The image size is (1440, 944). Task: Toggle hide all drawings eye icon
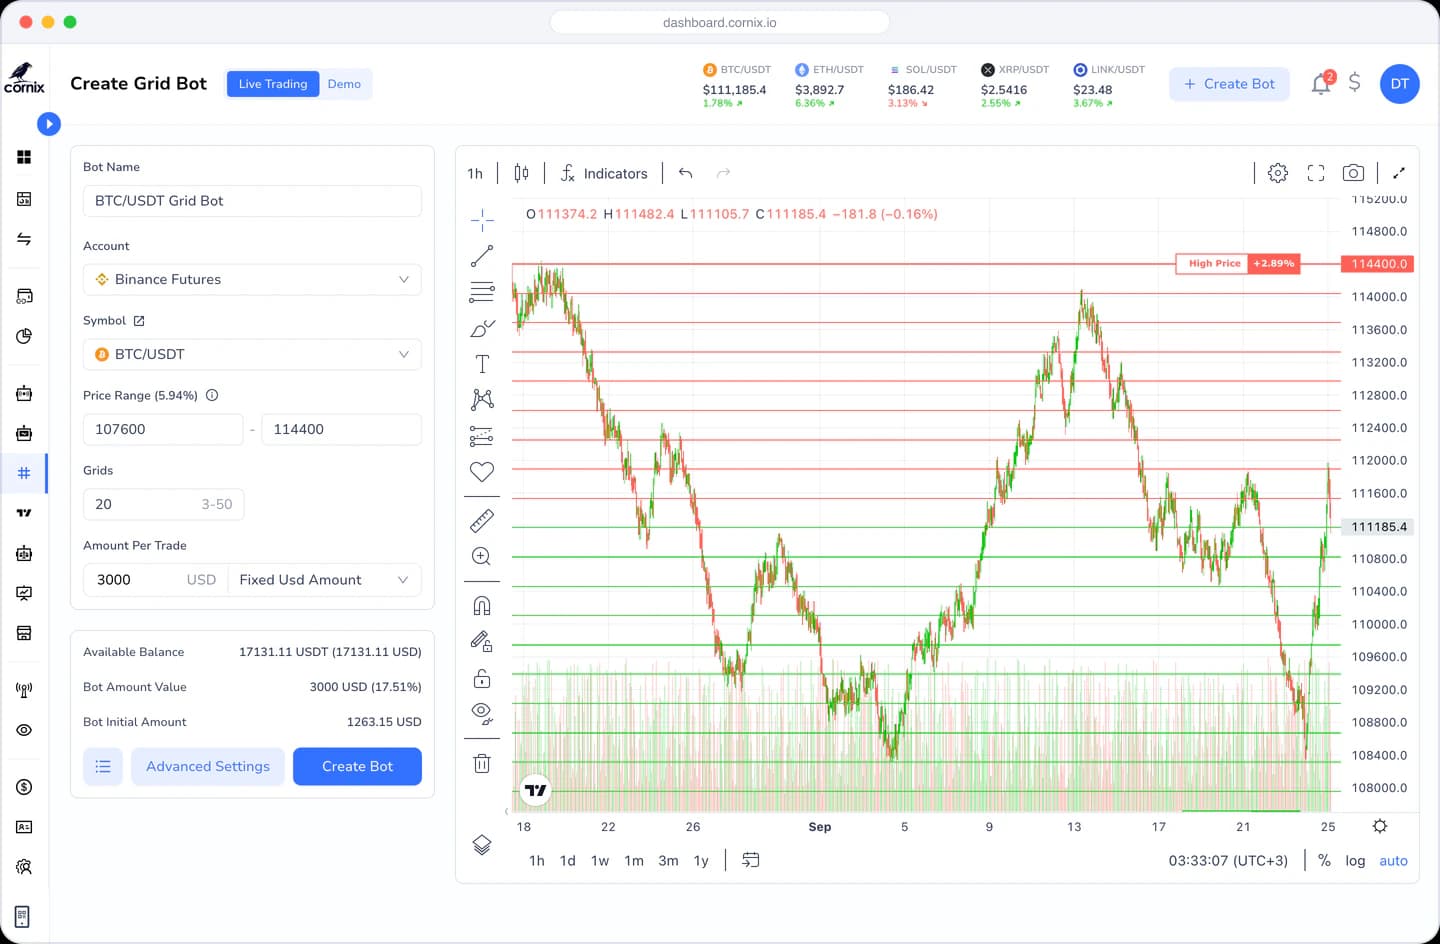tap(482, 713)
